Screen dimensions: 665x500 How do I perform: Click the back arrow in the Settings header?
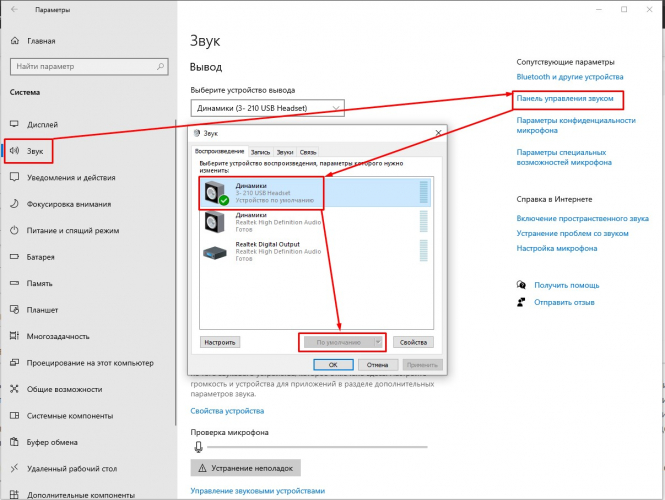coord(14,9)
